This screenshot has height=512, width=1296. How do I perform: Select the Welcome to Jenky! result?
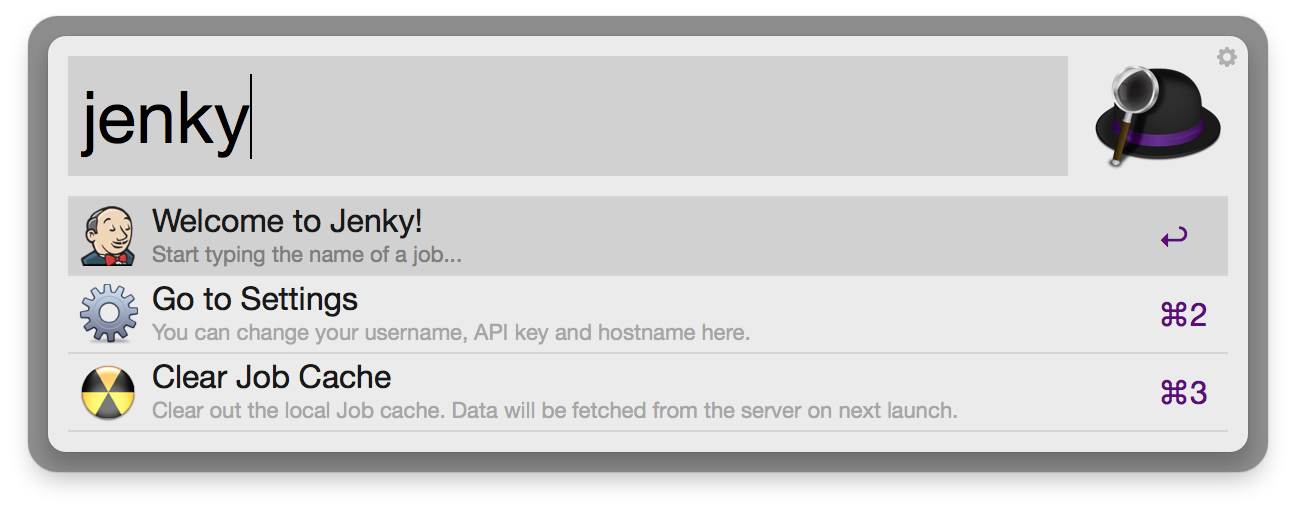point(648,236)
